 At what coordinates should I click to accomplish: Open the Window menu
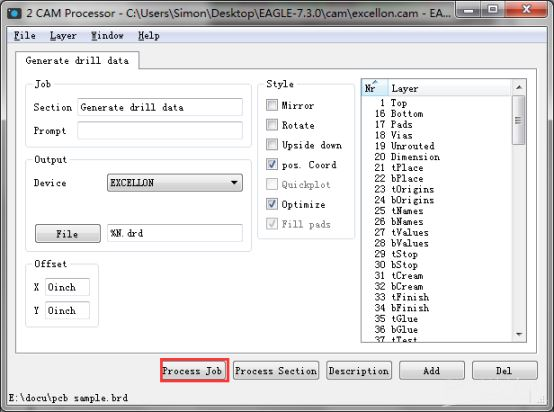pyautogui.click(x=107, y=36)
